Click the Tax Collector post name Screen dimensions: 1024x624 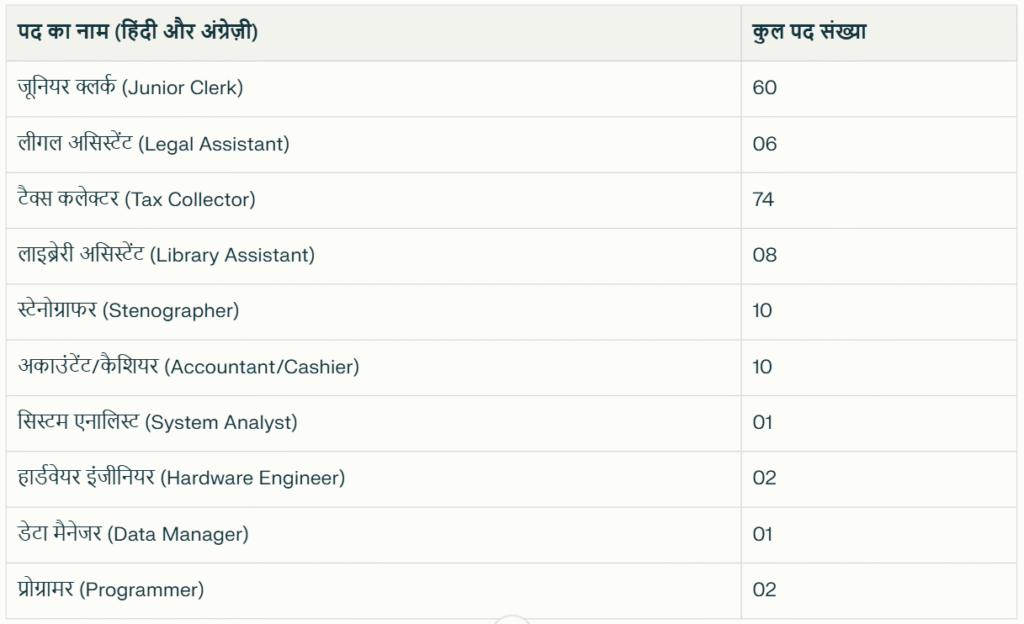[137, 200]
